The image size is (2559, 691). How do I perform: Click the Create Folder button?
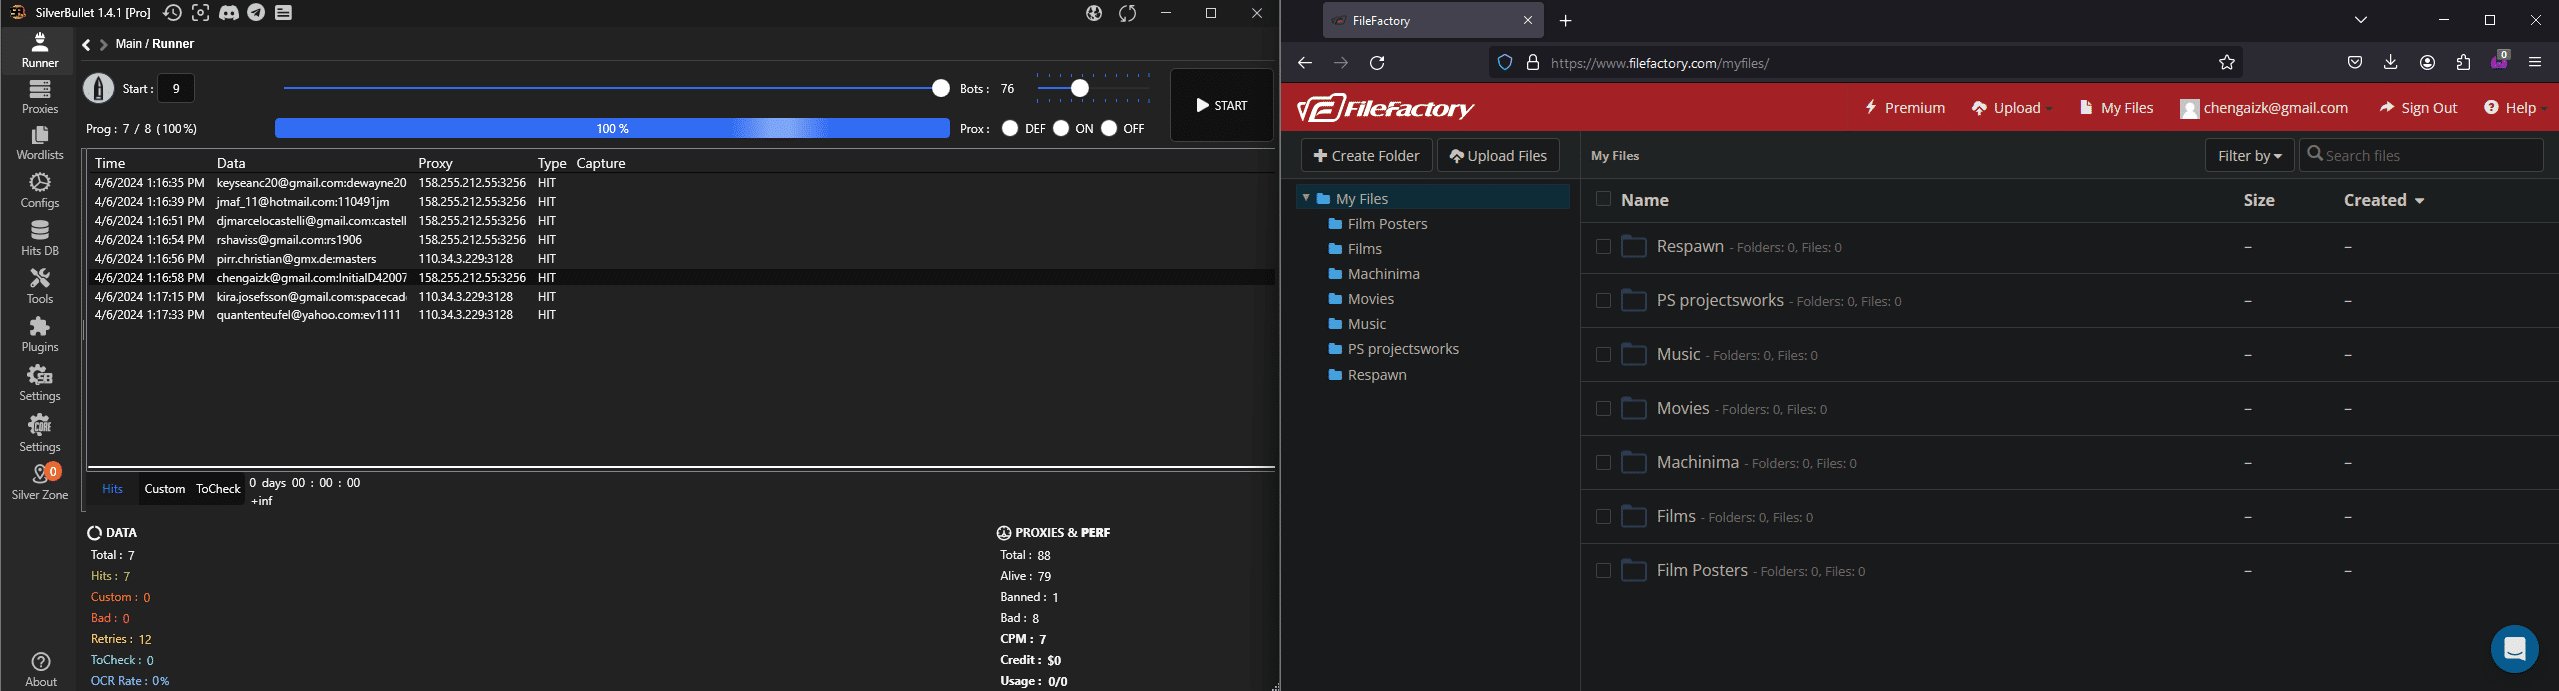point(1366,156)
